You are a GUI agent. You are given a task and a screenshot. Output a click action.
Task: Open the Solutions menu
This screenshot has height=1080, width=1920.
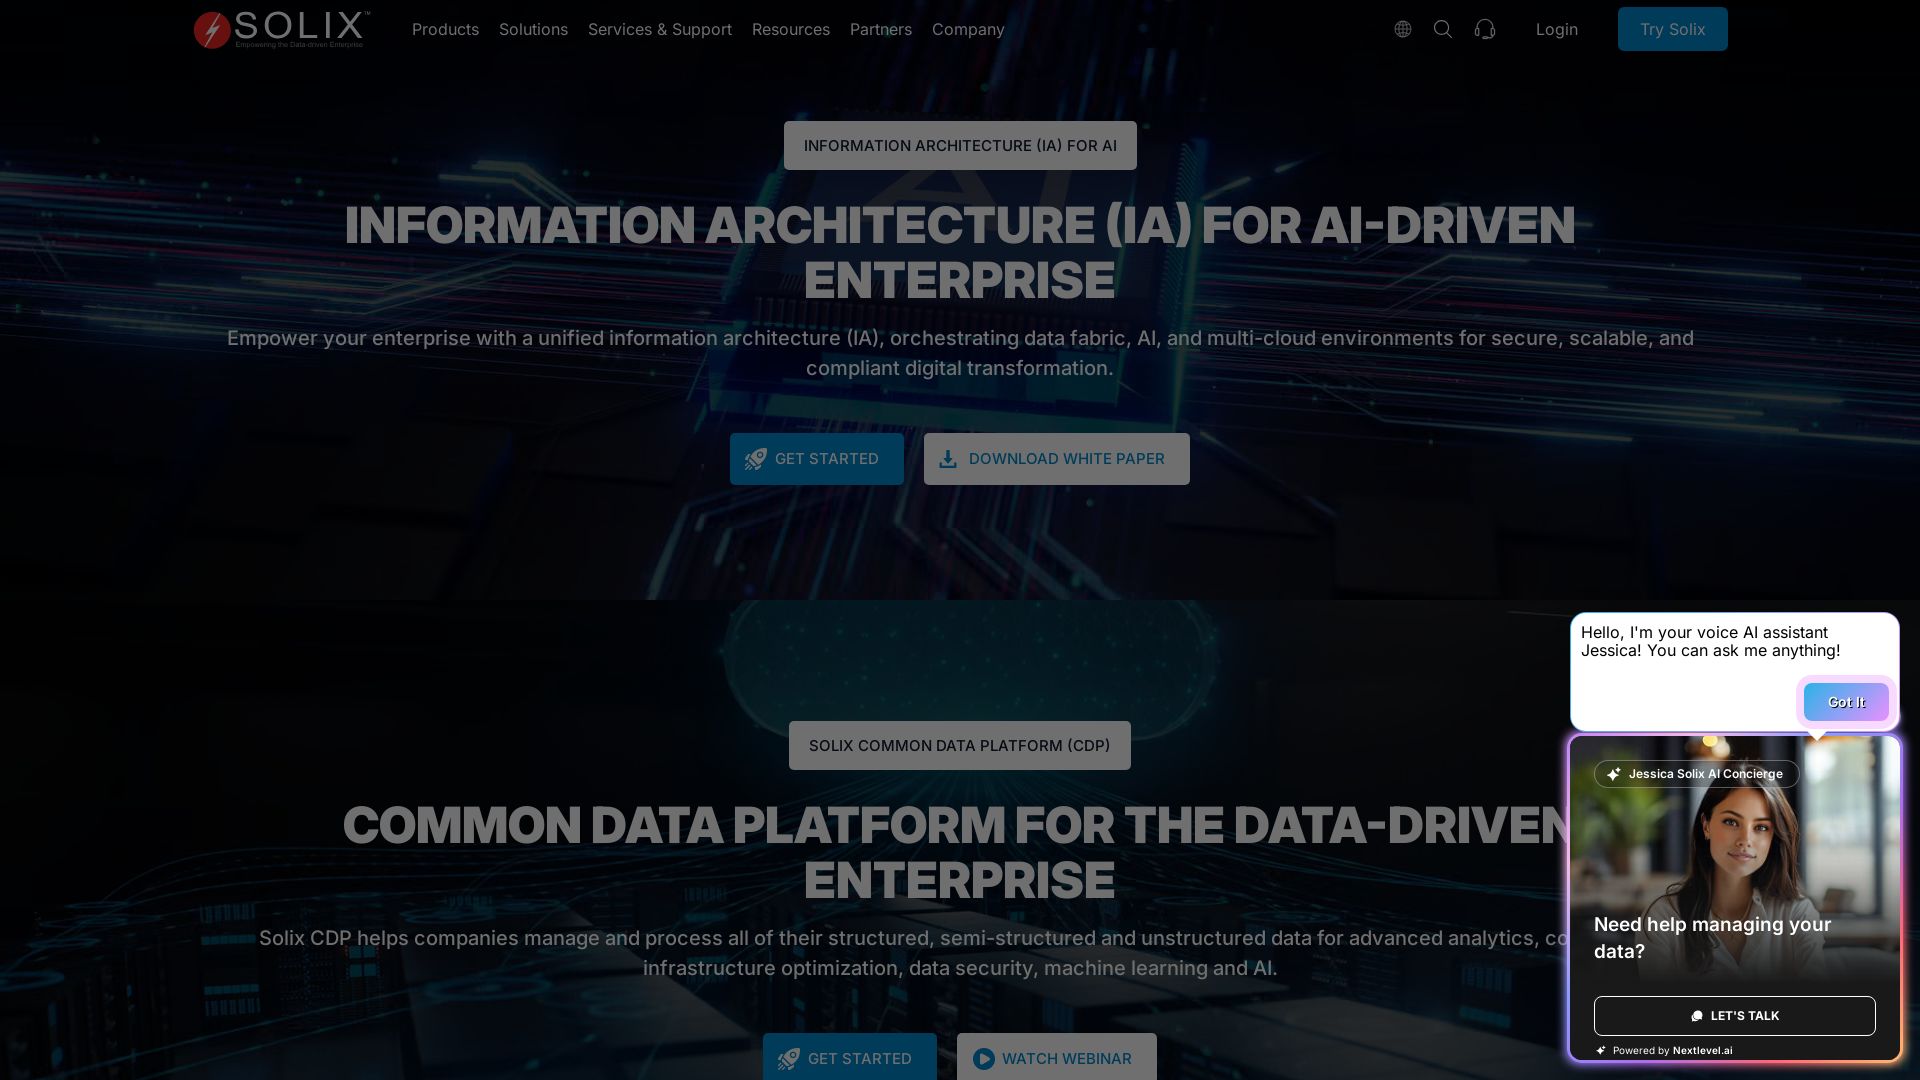click(533, 29)
